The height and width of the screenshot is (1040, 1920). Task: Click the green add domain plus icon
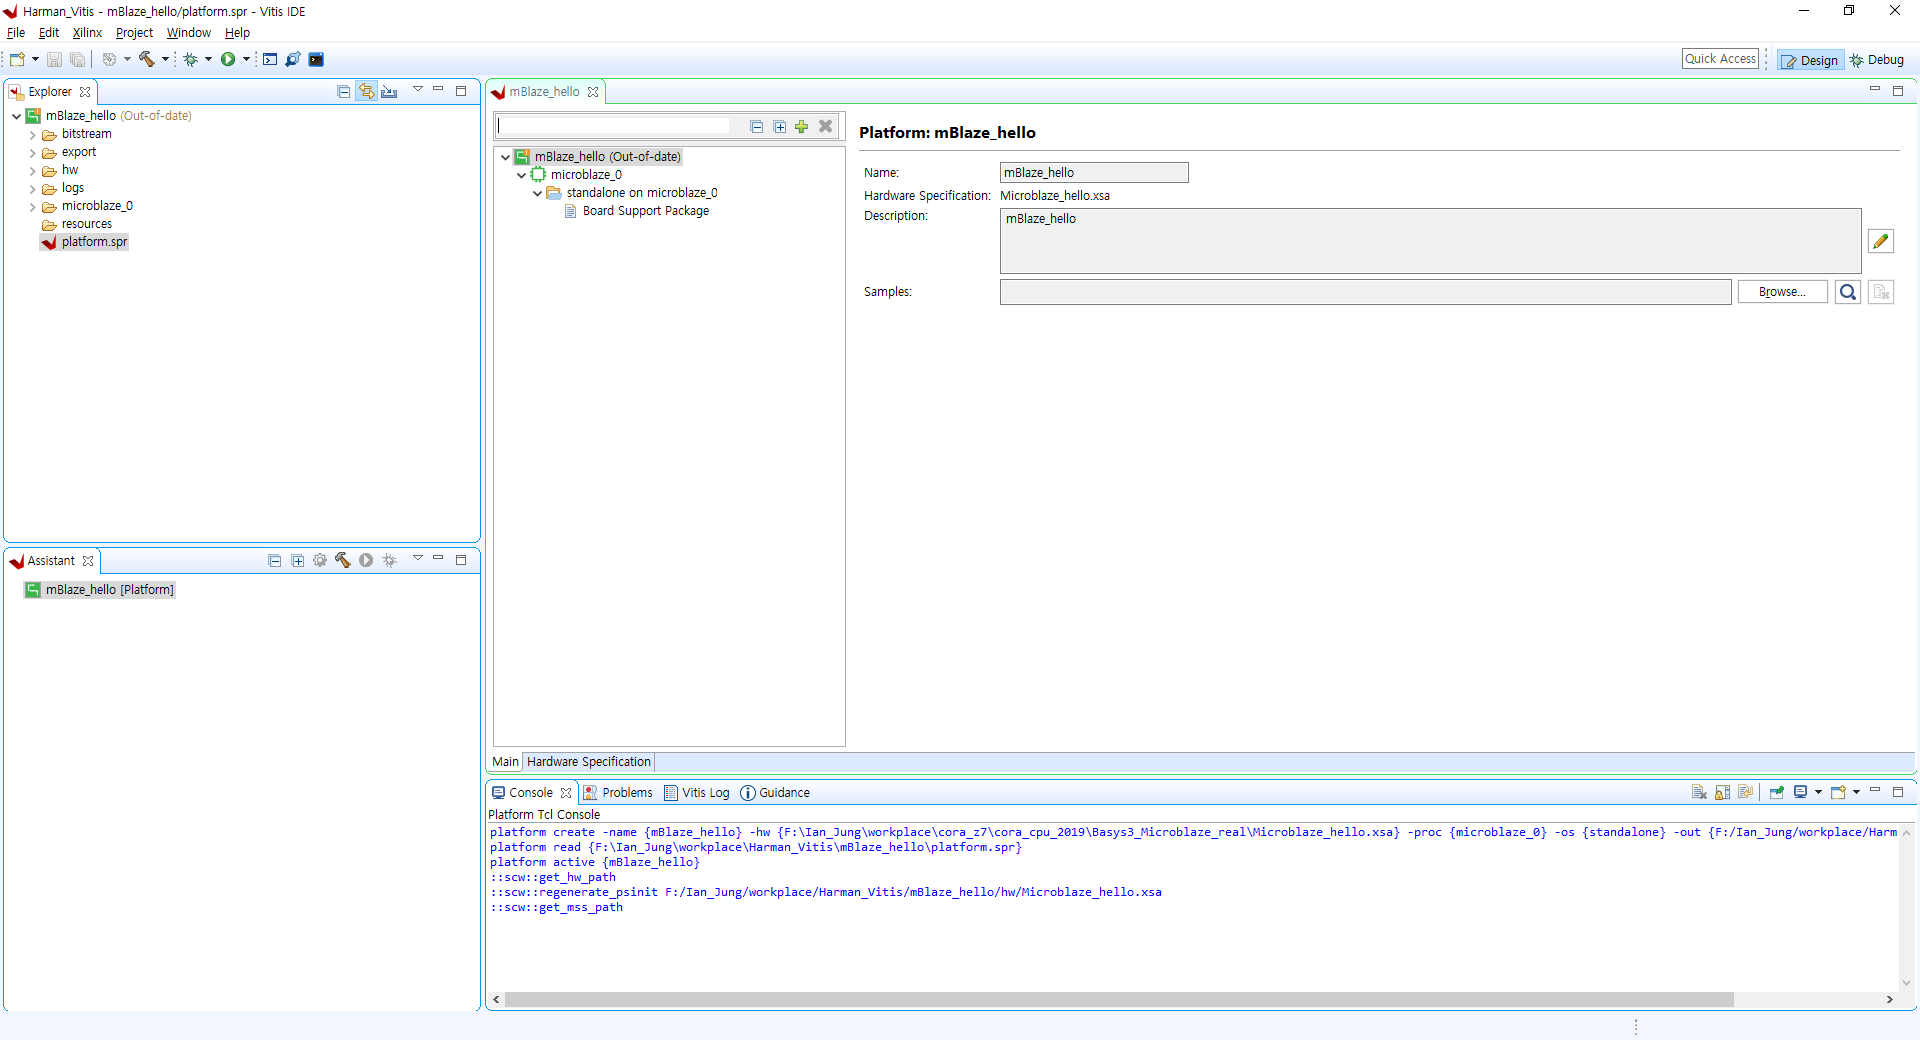[802, 127]
